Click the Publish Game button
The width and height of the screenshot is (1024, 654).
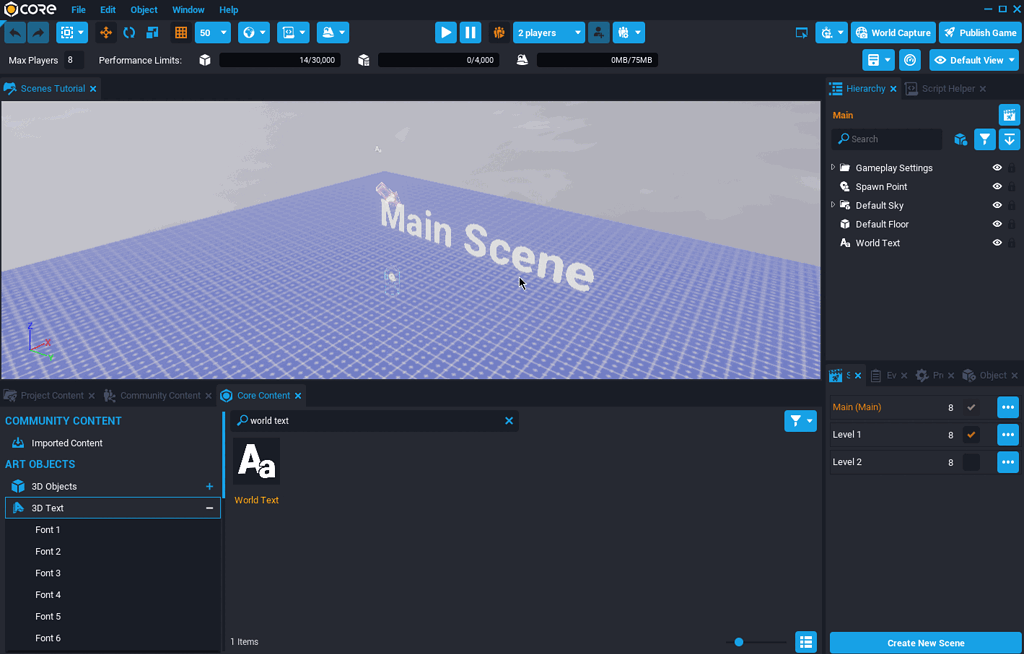979,32
